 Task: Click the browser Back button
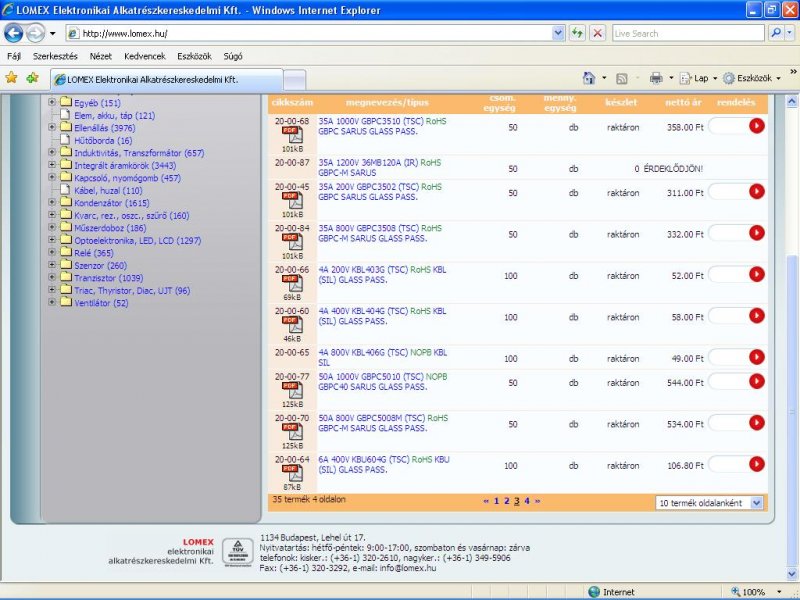coord(13,34)
